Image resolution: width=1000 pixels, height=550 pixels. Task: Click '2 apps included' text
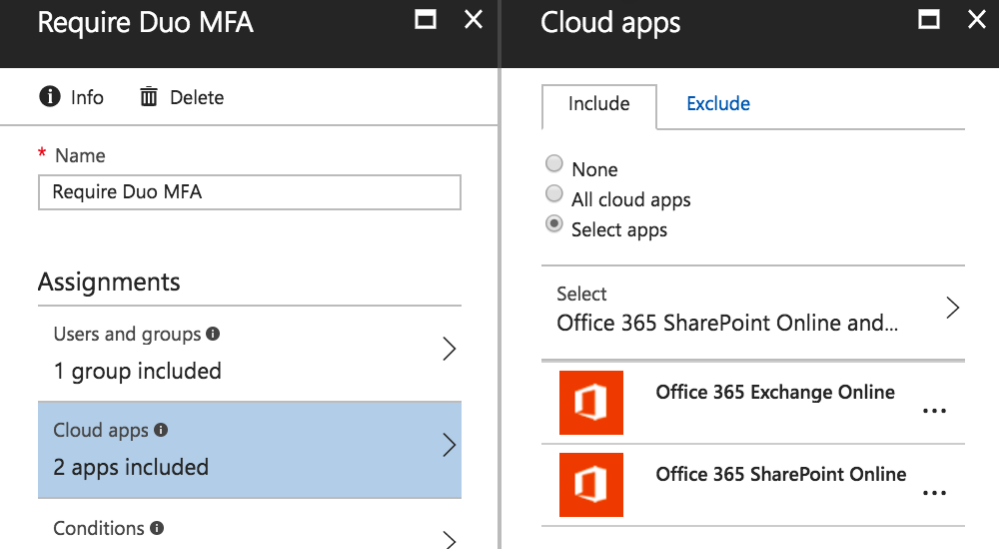[x=131, y=468]
